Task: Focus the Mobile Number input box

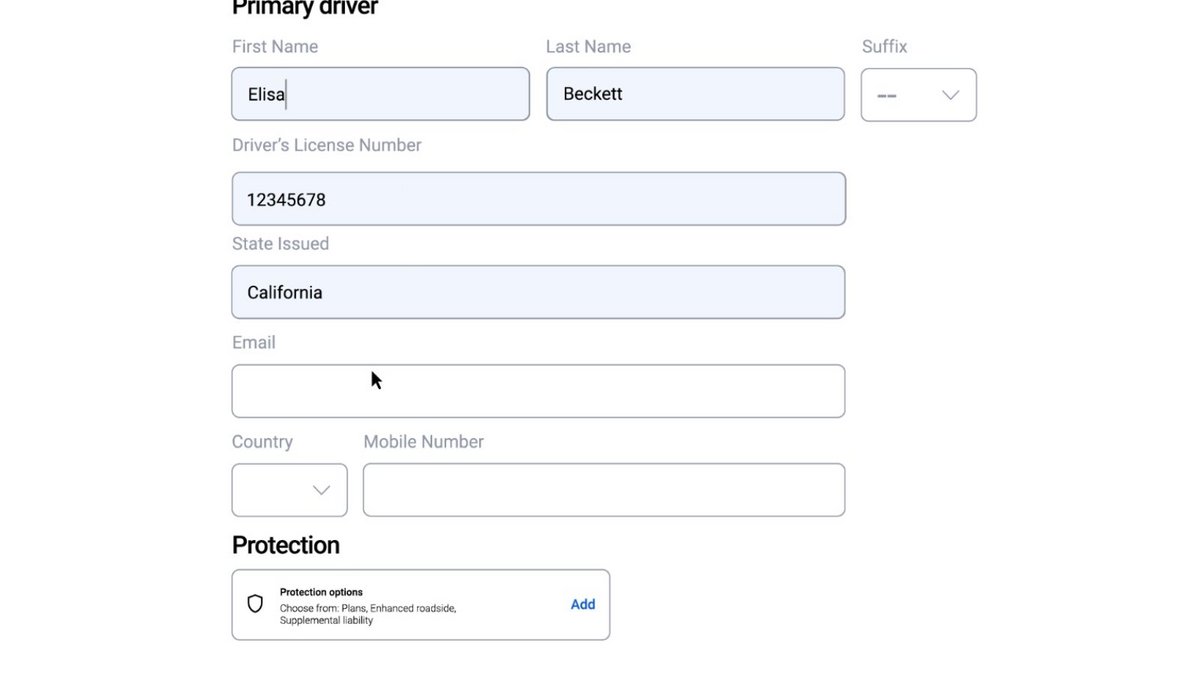Action: 603,490
